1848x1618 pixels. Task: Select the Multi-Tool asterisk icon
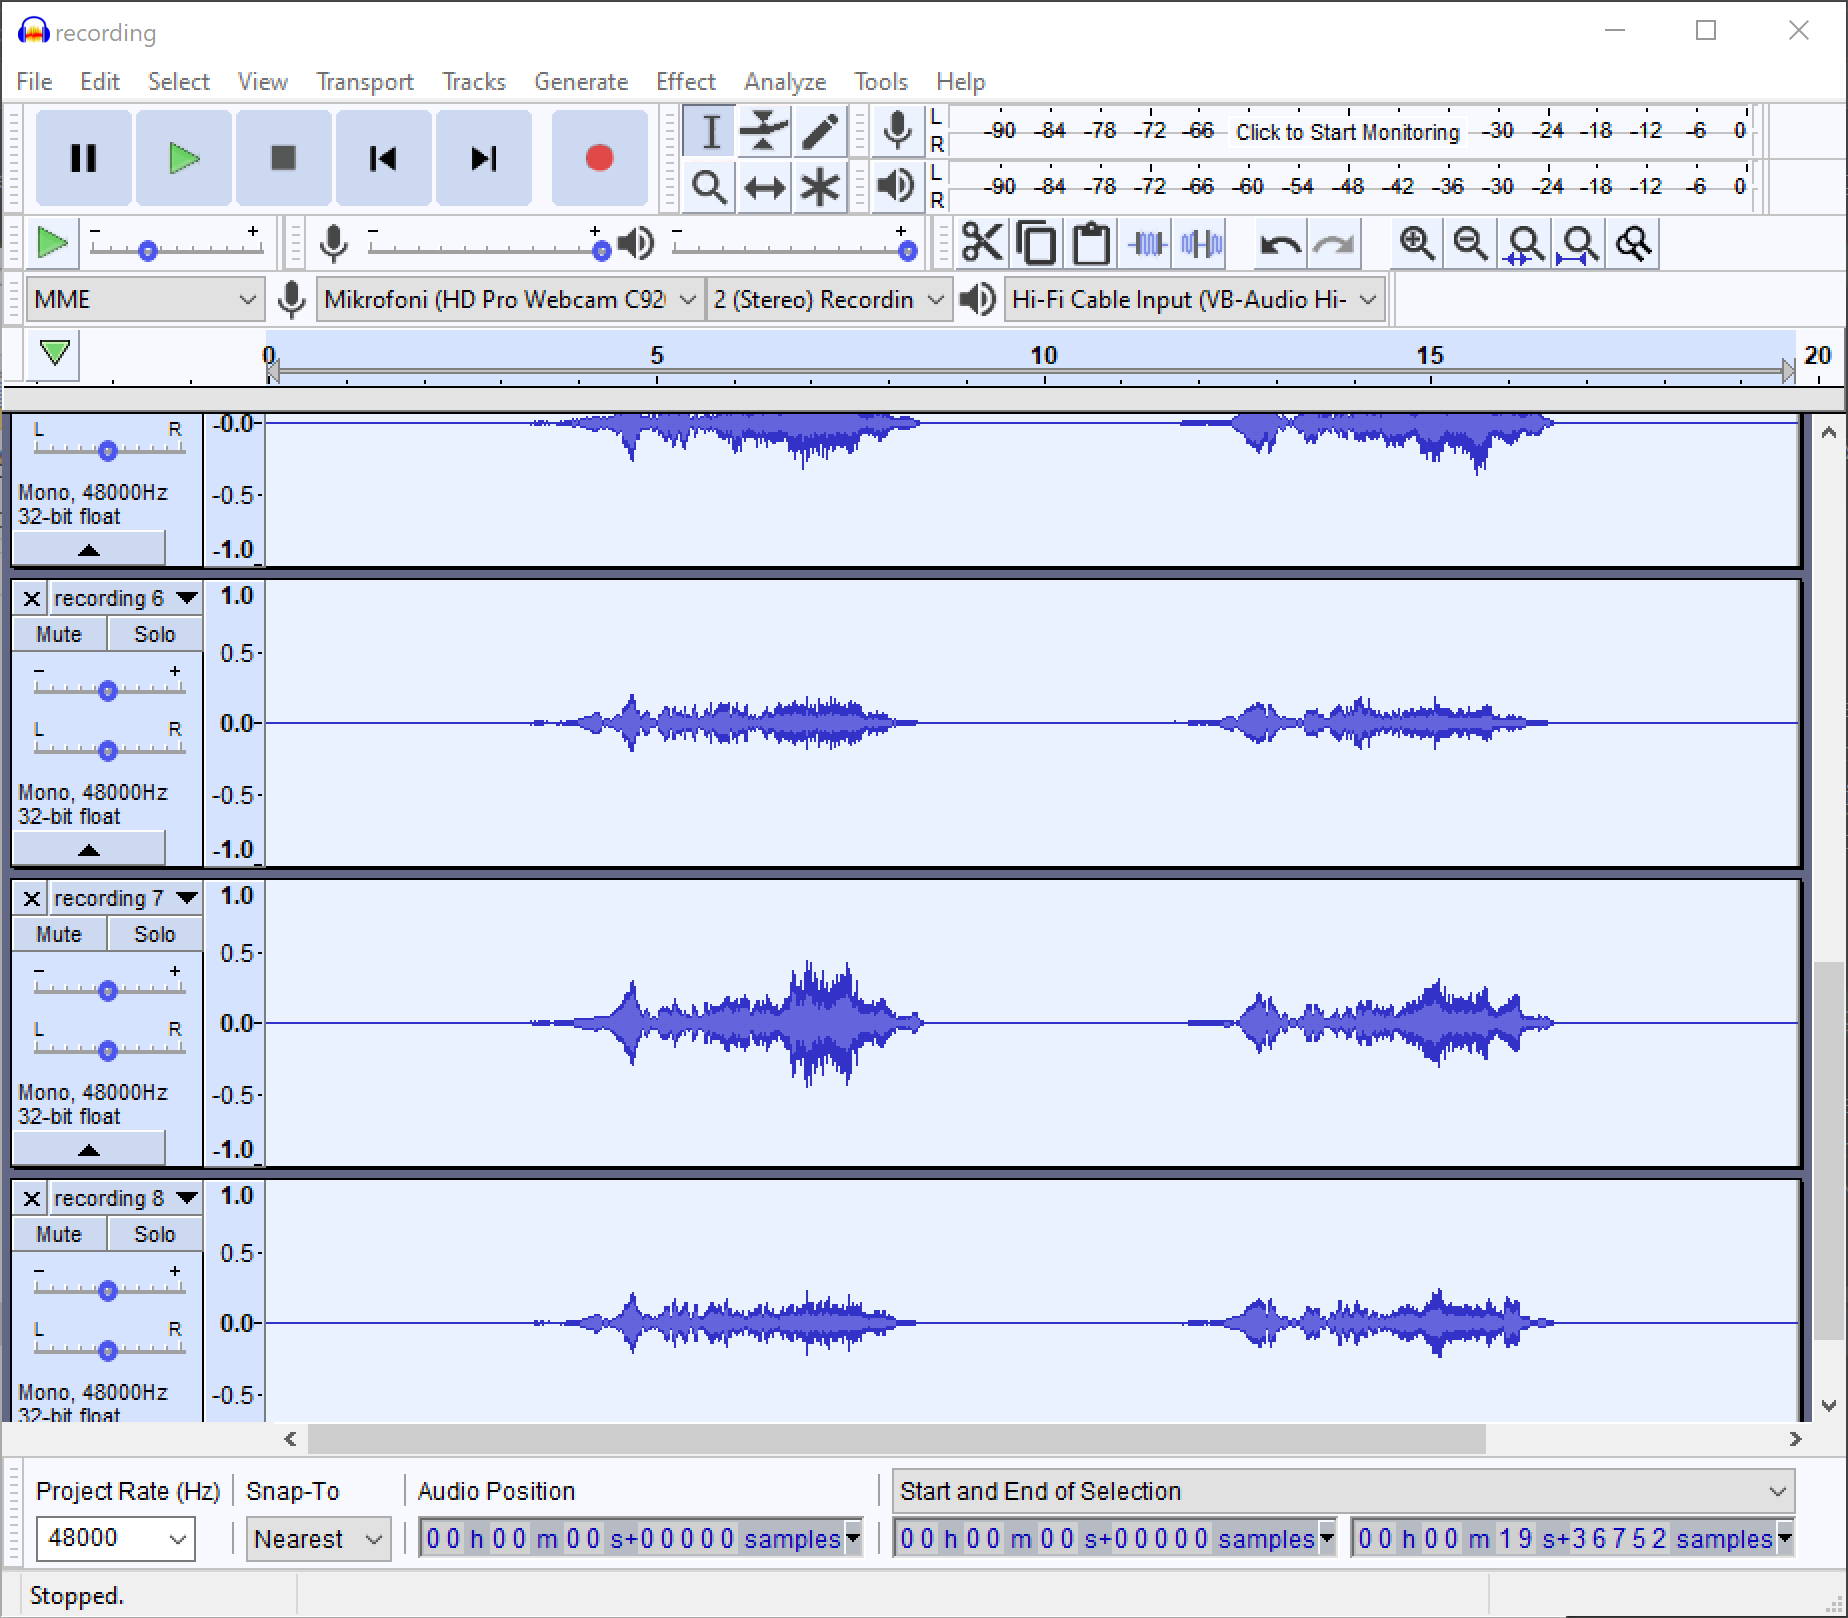820,187
